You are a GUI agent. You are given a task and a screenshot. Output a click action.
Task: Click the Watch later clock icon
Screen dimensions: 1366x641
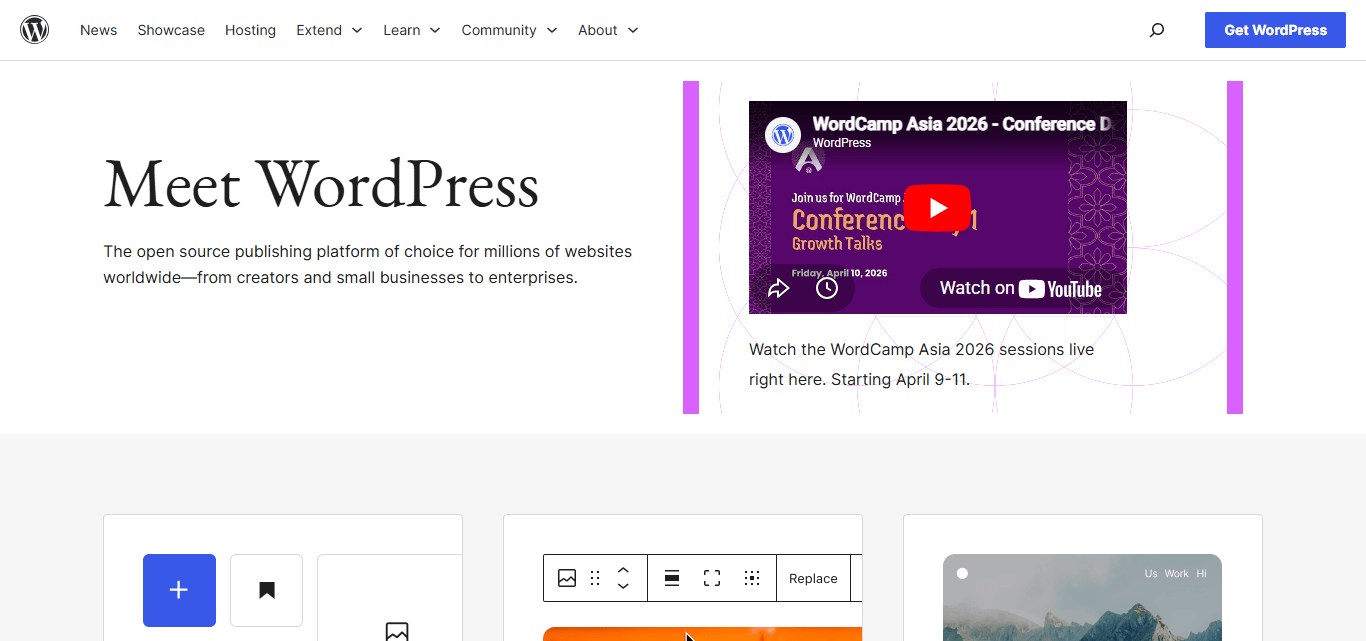coord(827,288)
